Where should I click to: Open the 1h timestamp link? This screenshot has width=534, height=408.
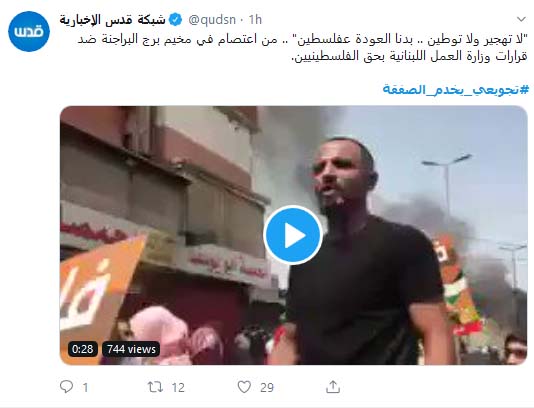255,20
